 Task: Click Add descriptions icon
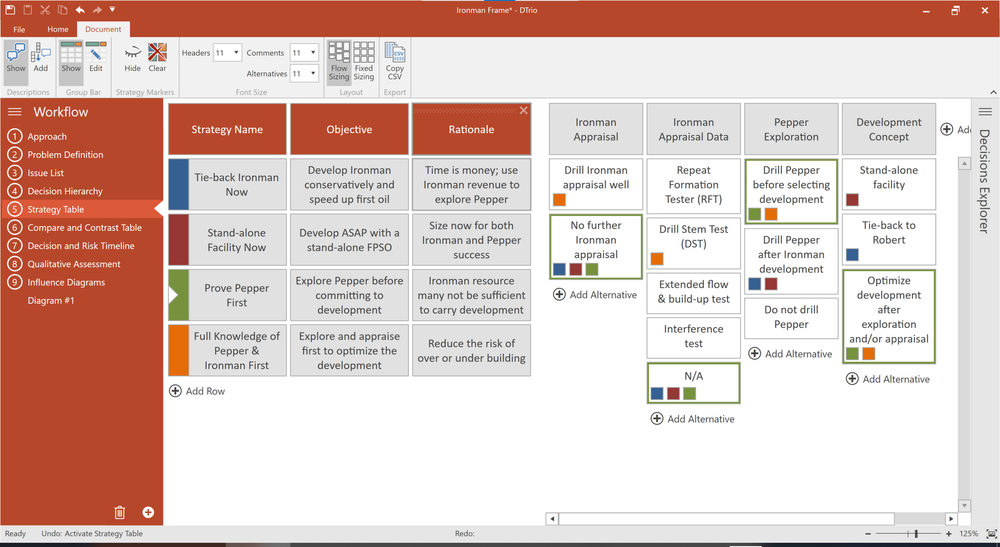click(x=41, y=58)
